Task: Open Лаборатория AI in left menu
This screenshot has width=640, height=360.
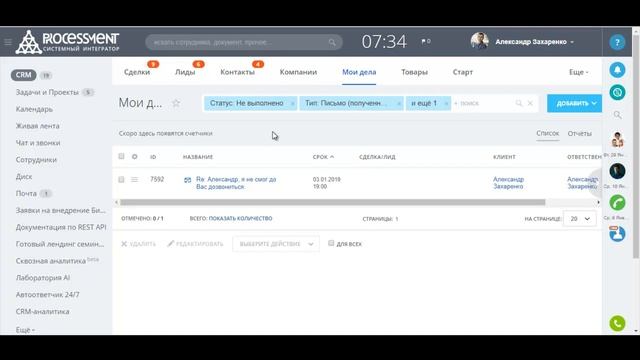Action: coord(43,278)
